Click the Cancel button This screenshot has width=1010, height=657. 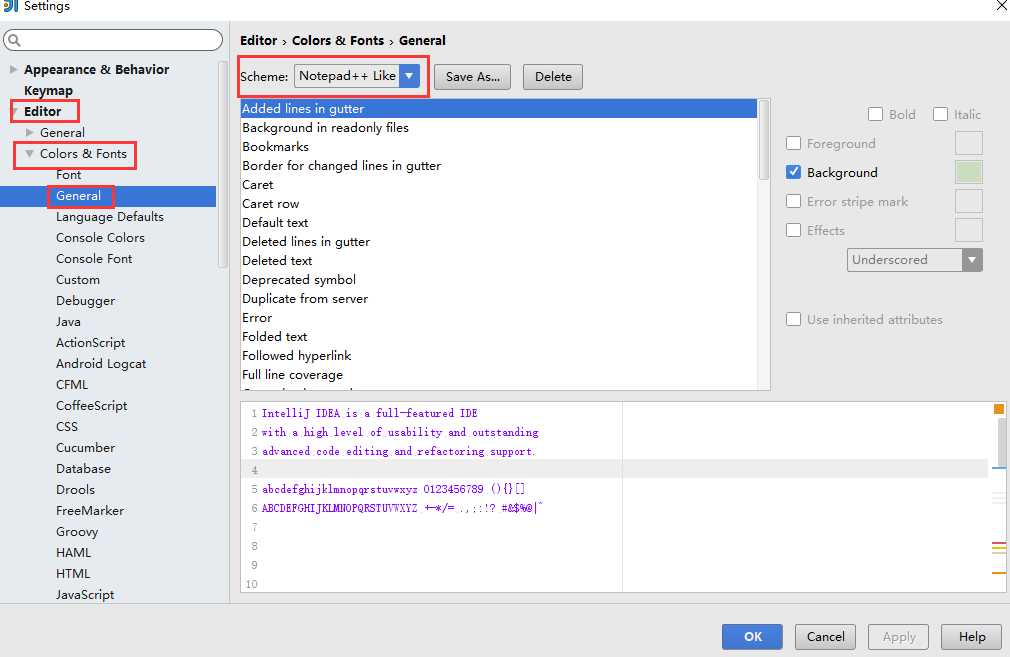tap(825, 636)
